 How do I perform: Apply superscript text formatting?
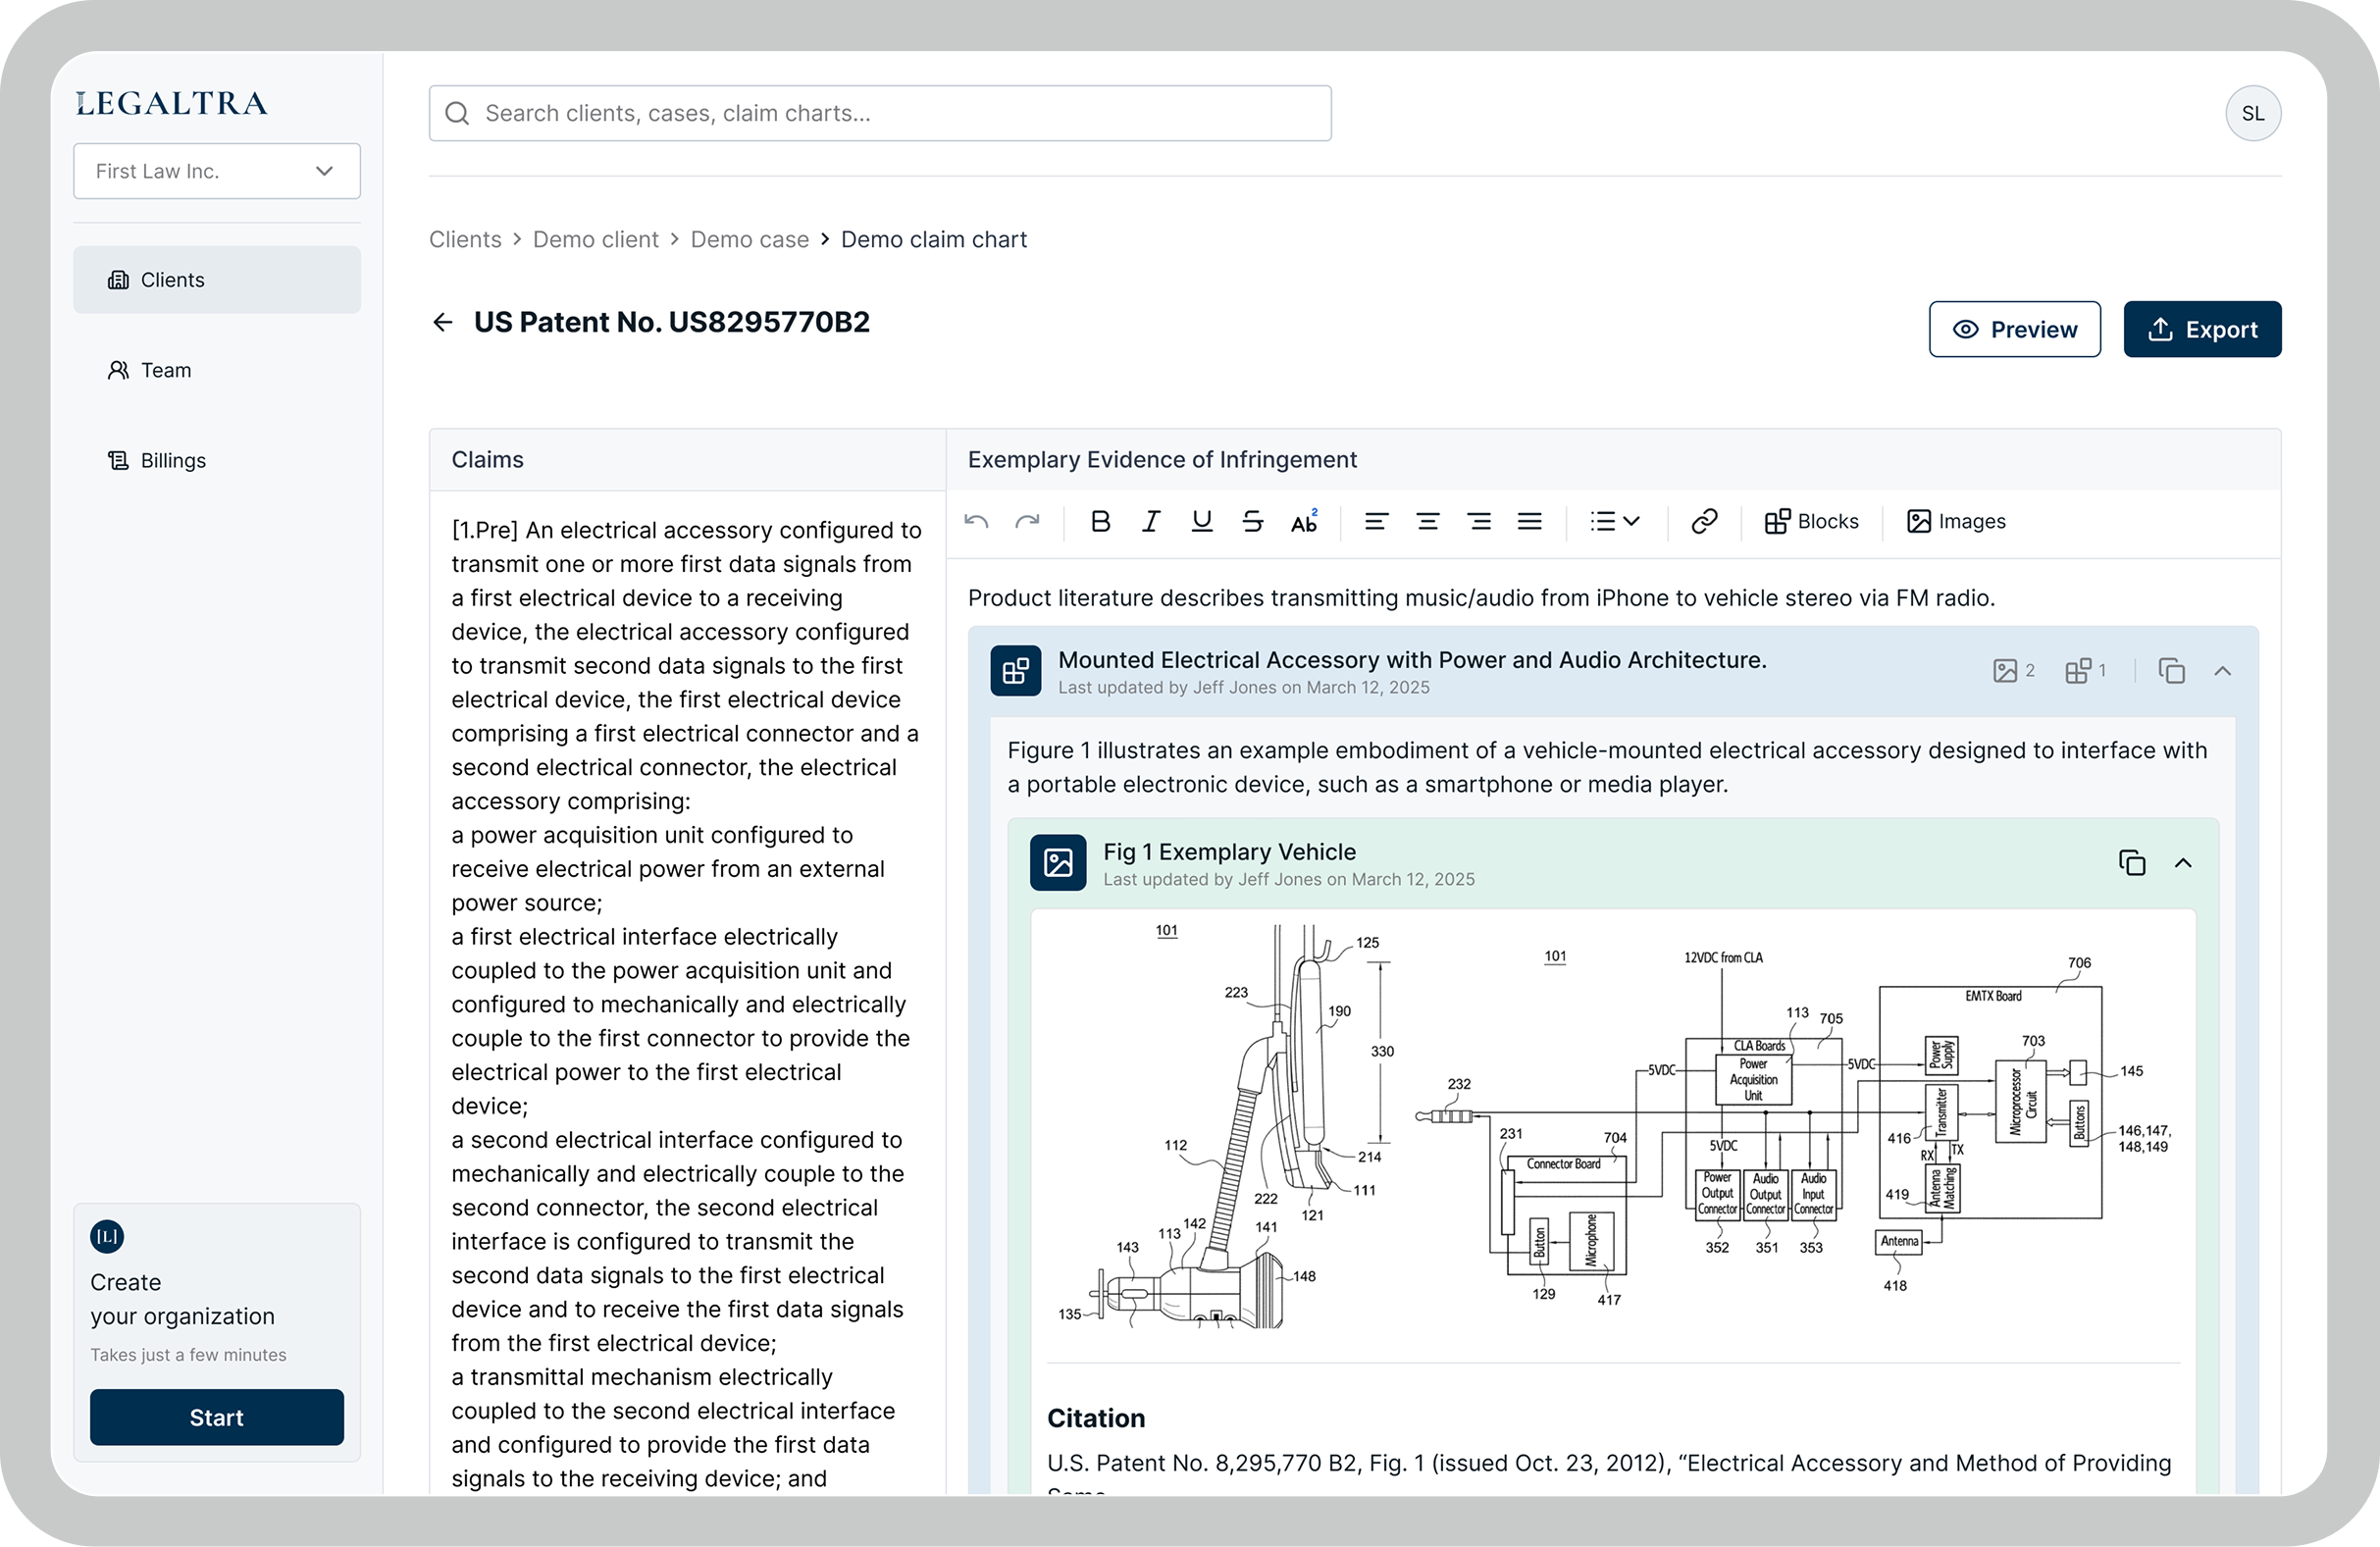coord(1304,521)
